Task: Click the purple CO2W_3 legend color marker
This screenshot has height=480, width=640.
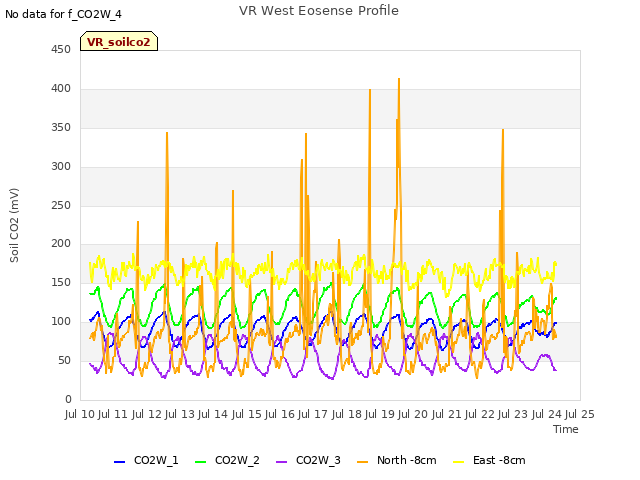Action: (x=281, y=462)
